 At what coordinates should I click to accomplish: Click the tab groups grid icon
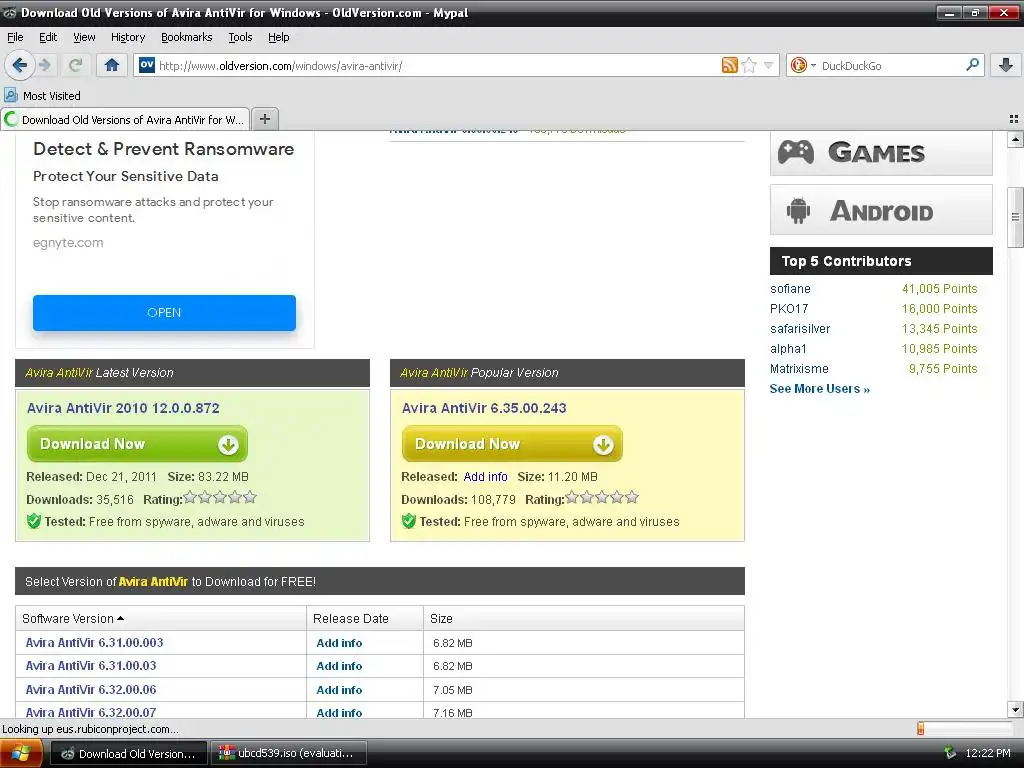pyautogui.click(x=1014, y=119)
